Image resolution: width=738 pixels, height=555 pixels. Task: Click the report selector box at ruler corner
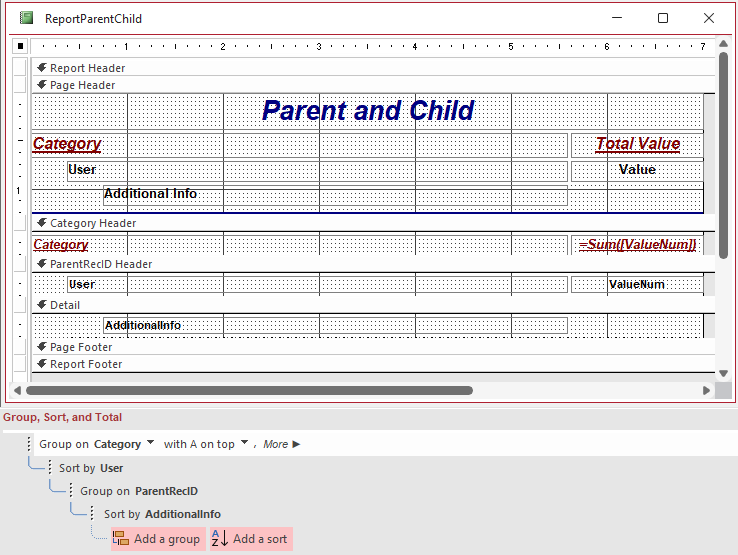tap(20, 46)
